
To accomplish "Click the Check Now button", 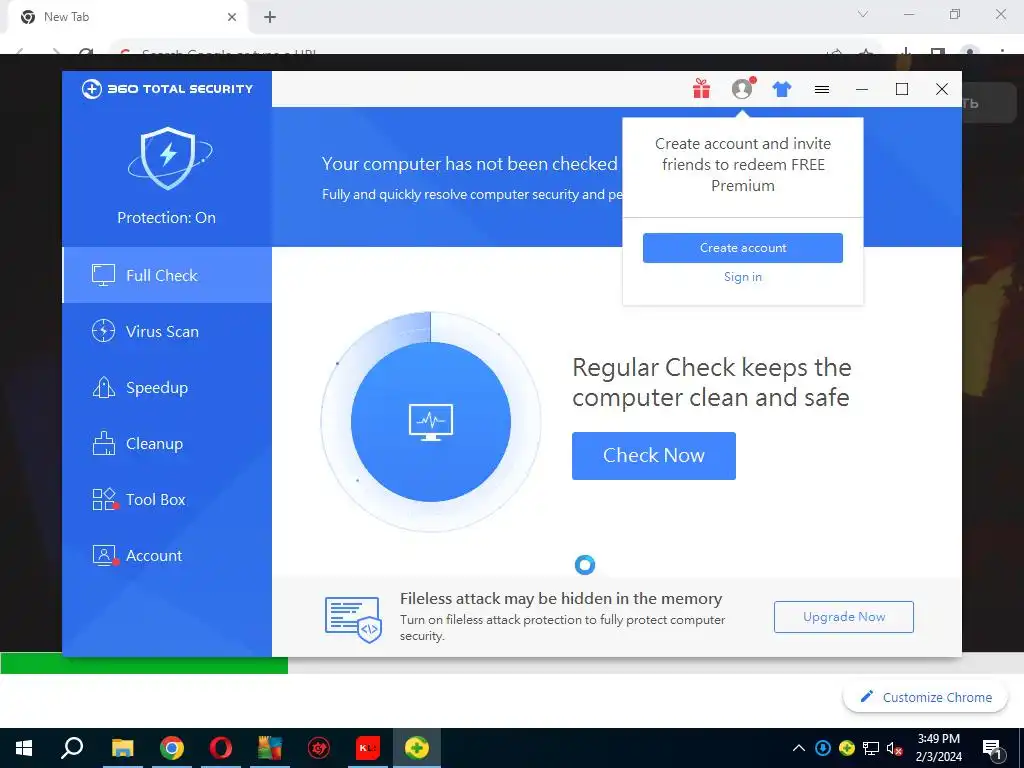I will pos(654,456).
